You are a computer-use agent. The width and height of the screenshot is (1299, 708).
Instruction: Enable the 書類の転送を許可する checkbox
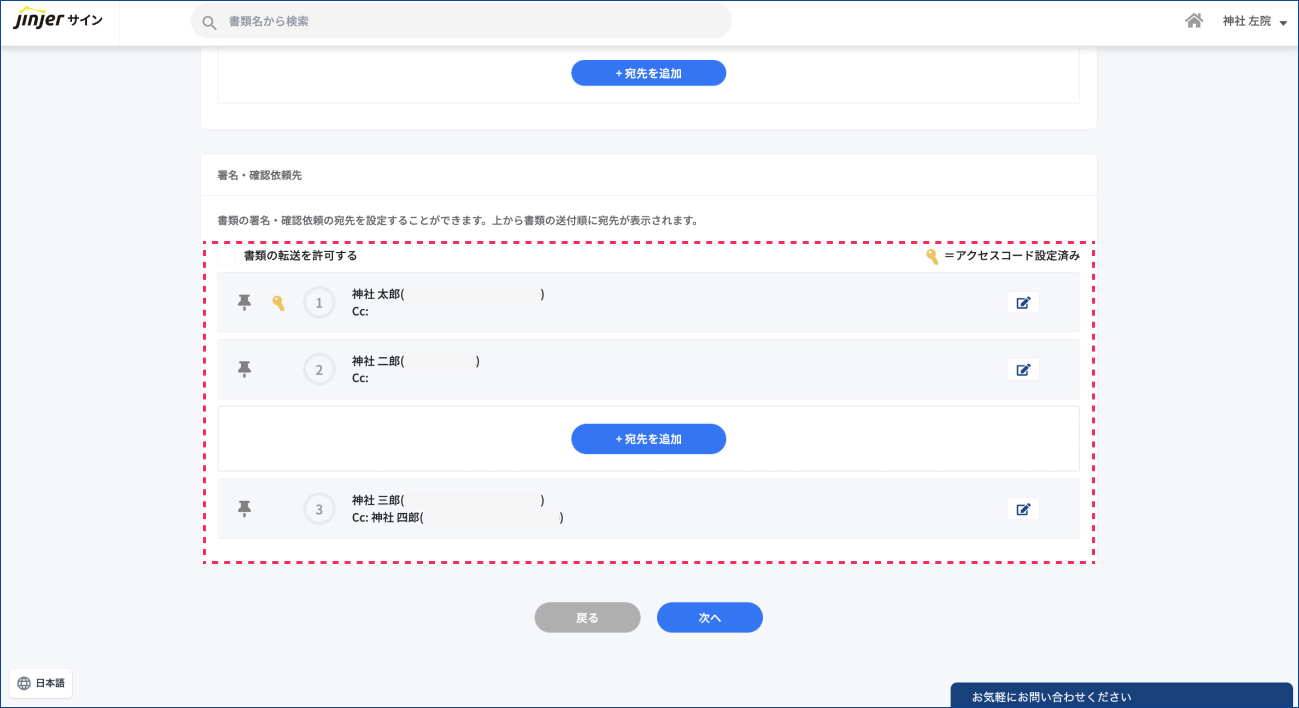[227, 256]
